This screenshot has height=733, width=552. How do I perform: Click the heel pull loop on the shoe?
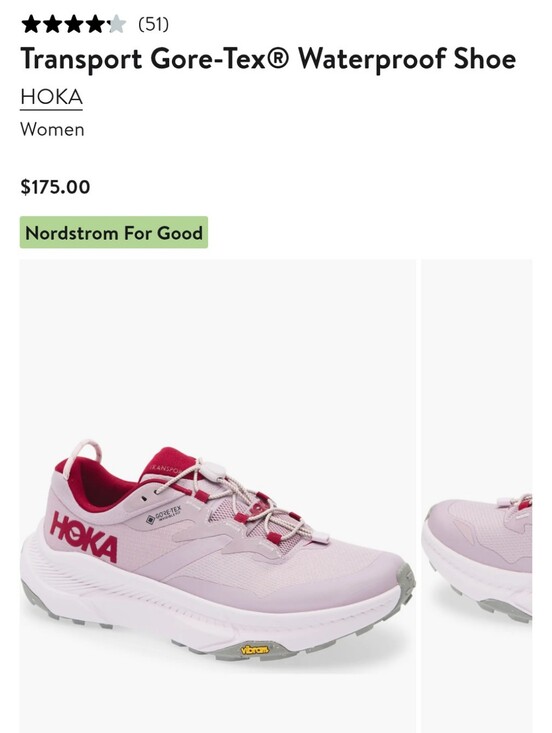tap(82, 457)
